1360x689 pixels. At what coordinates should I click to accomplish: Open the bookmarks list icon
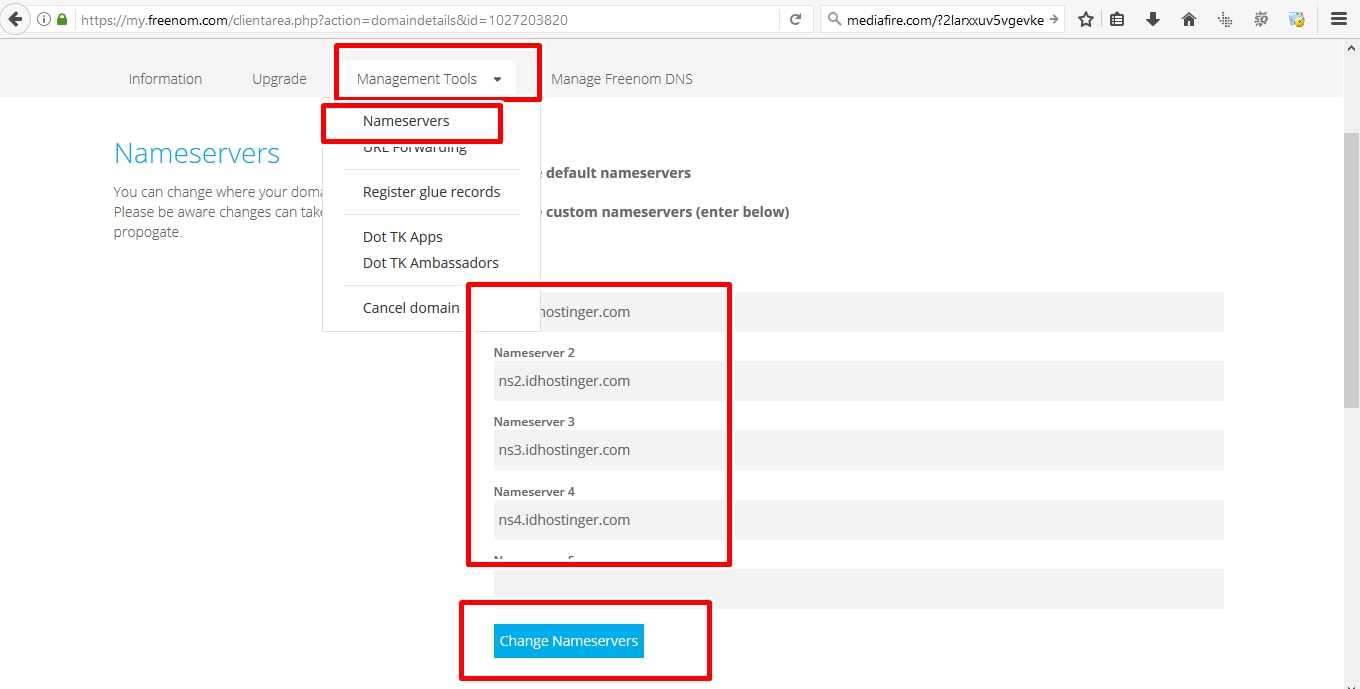(1118, 19)
